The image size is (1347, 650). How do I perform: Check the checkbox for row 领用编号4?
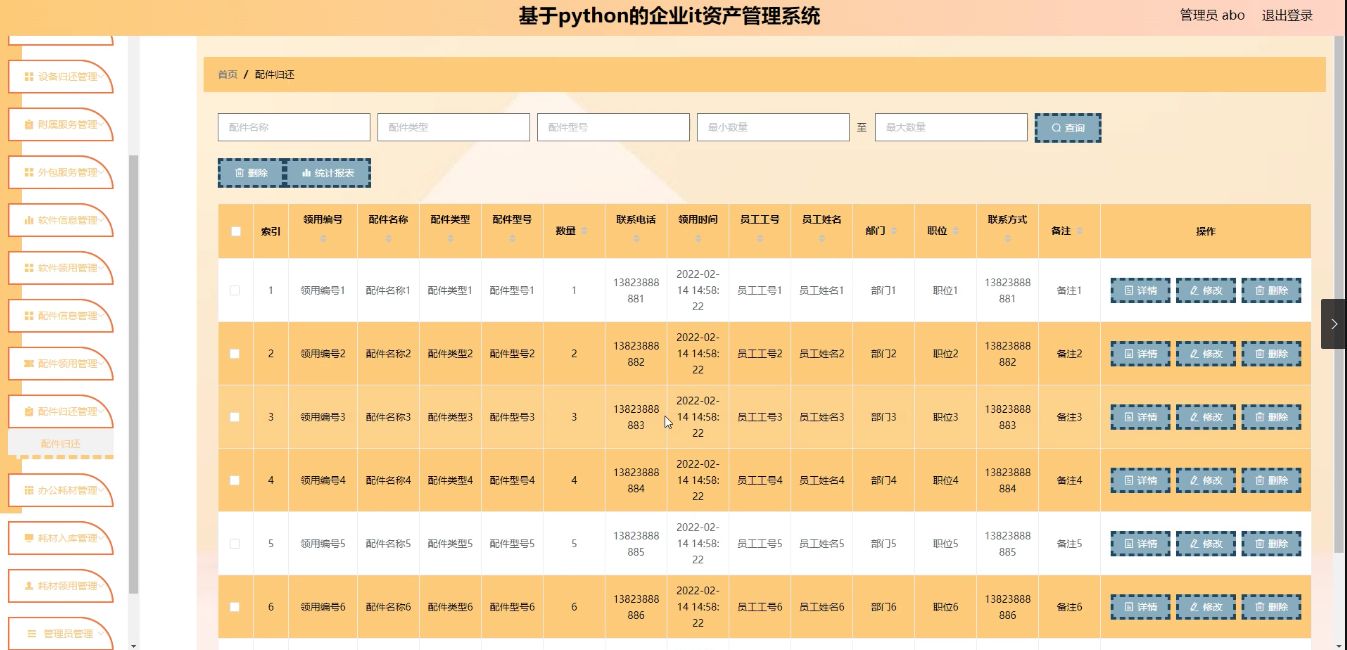click(x=235, y=480)
